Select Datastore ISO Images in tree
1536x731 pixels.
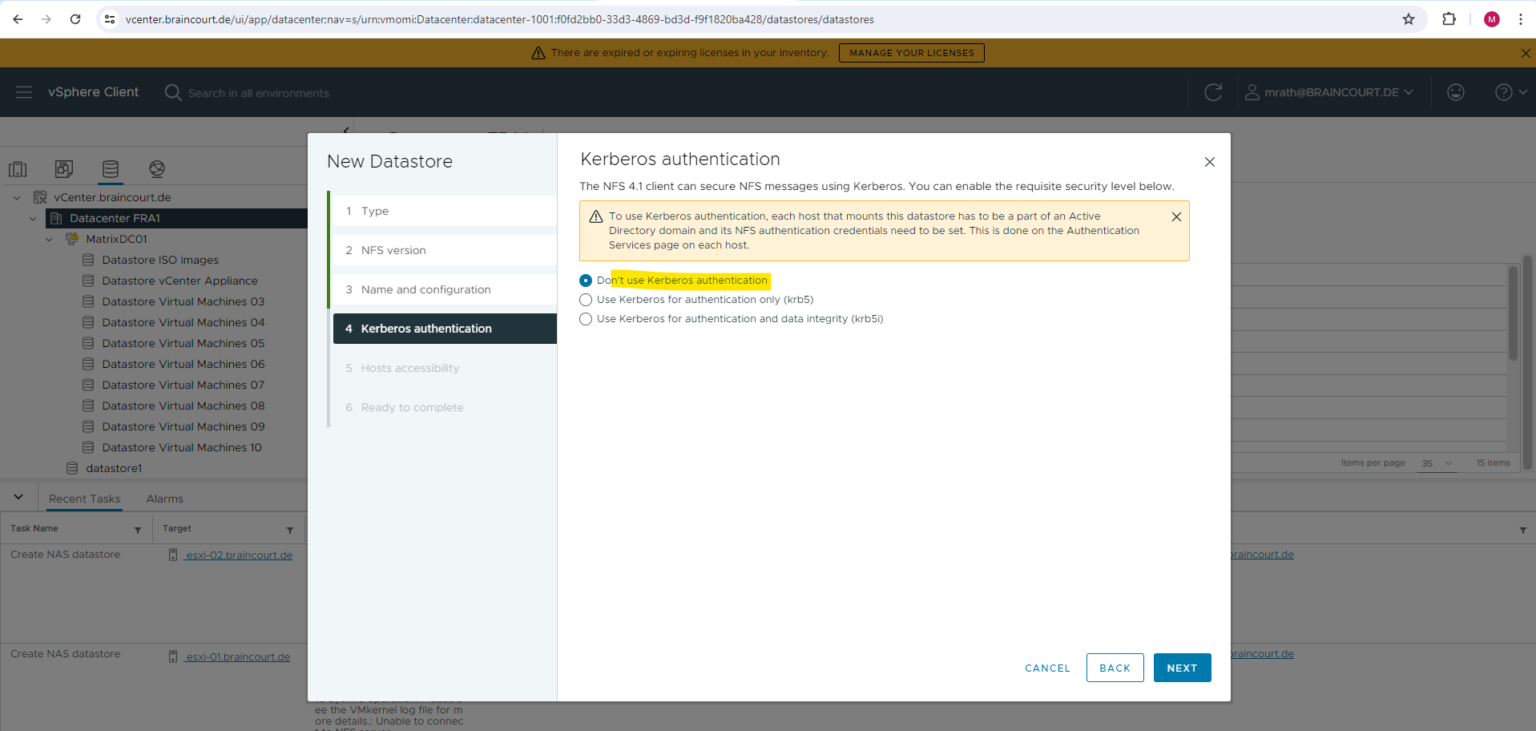tap(160, 260)
